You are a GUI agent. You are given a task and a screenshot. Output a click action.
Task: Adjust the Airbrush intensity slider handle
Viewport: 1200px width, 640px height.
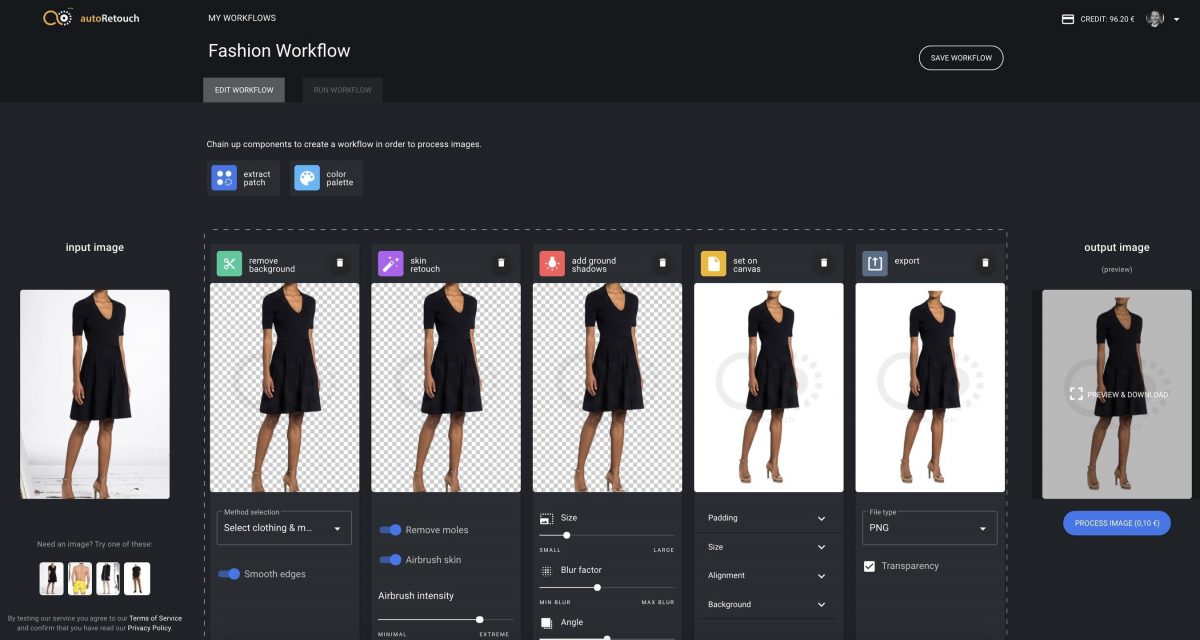pyautogui.click(x=480, y=620)
